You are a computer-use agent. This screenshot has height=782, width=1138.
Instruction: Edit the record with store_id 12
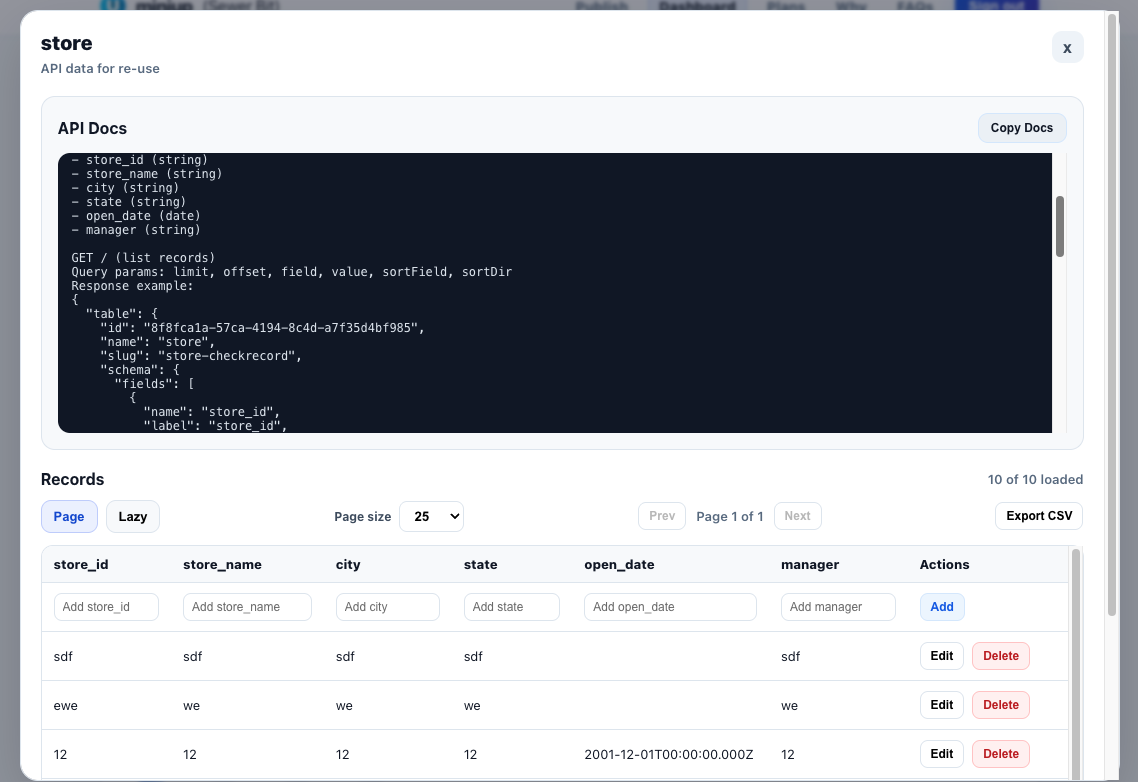(x=941, y=754)
